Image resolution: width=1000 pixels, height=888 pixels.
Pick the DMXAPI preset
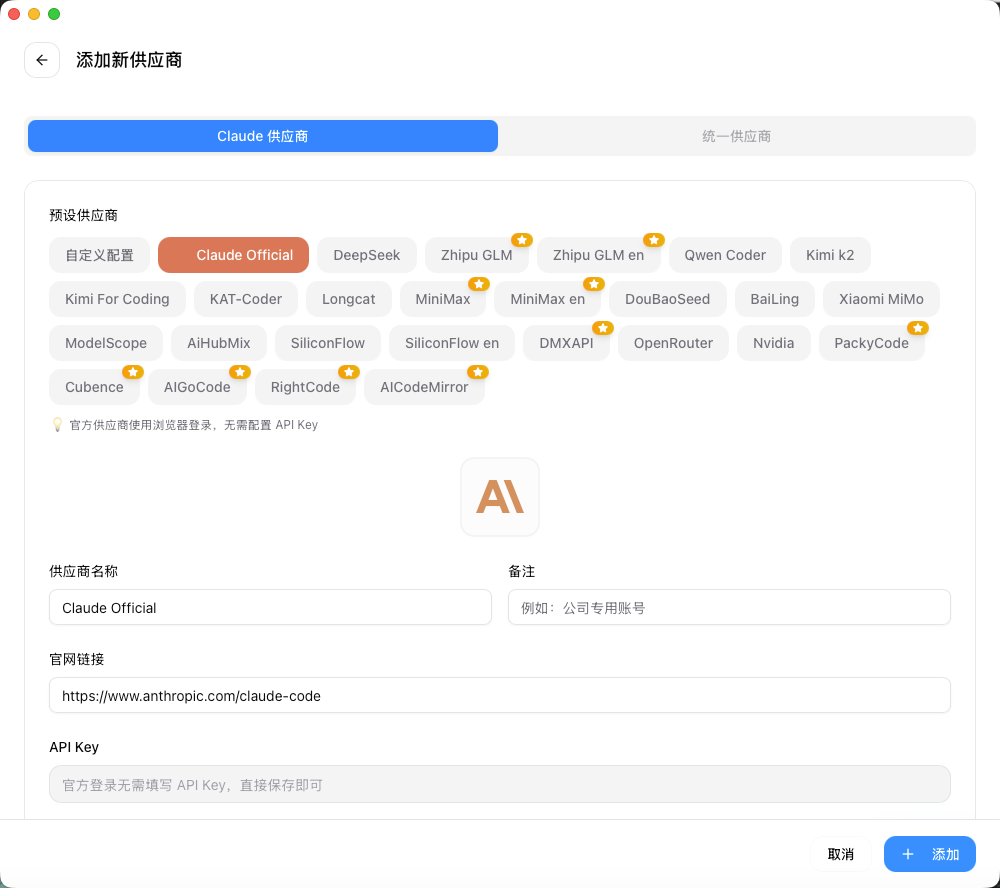(x=566, y=343)
